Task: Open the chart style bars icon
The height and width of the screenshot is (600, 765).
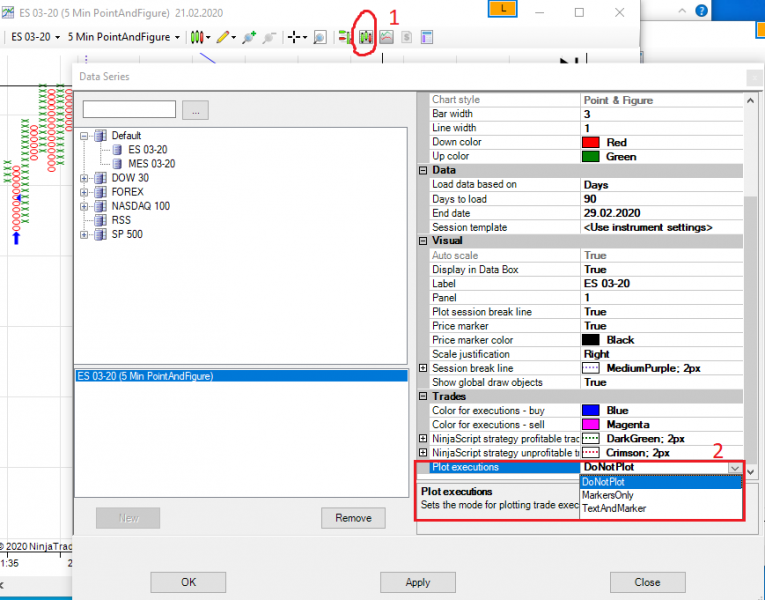Action: [x=197, y=37]
